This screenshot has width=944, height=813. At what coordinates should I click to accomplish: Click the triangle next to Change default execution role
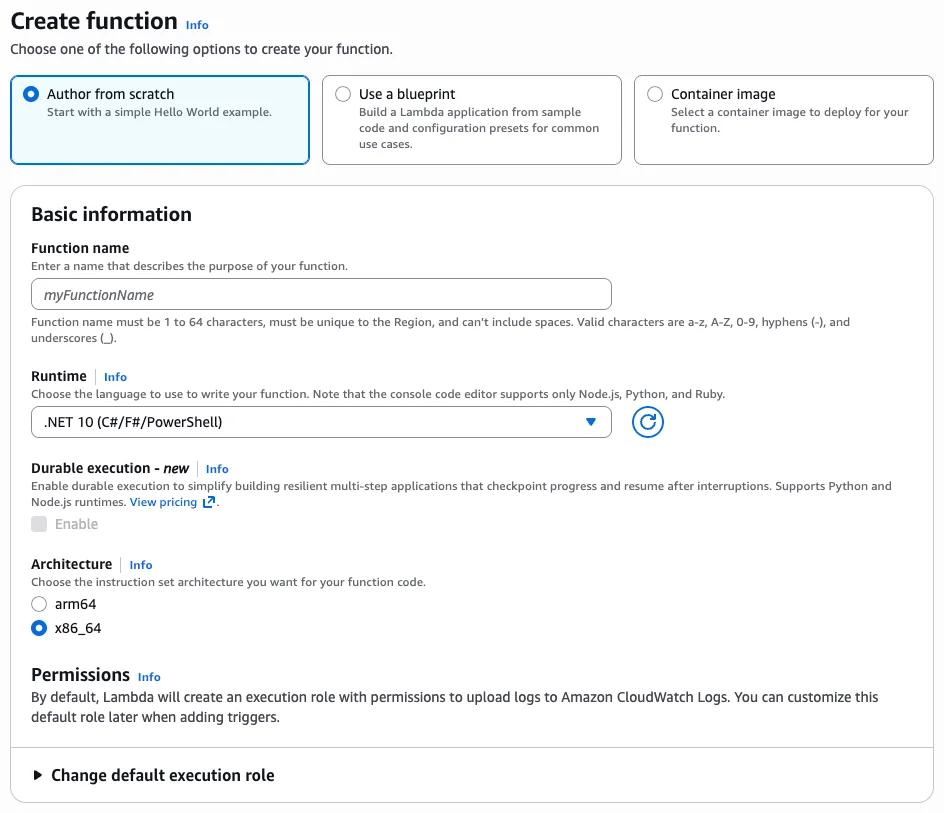pyautogui.click(x=38, y=775)
